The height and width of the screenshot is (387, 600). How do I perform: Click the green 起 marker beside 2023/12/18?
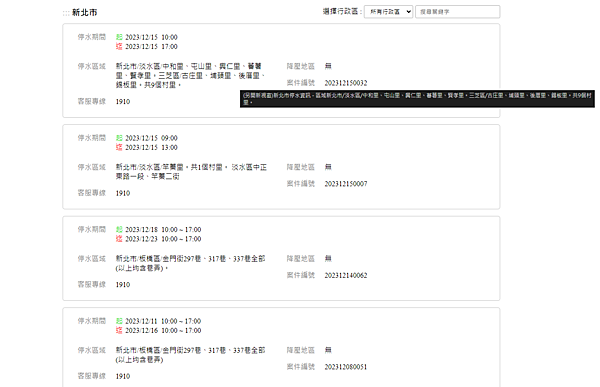tap(119, 230)
